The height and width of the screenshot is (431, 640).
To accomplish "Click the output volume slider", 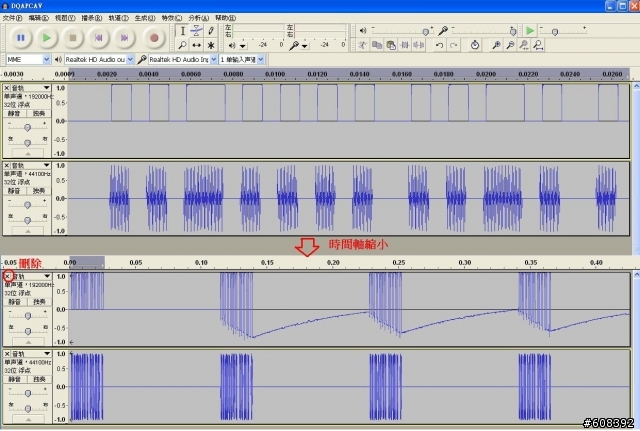I will pos(402,31).
